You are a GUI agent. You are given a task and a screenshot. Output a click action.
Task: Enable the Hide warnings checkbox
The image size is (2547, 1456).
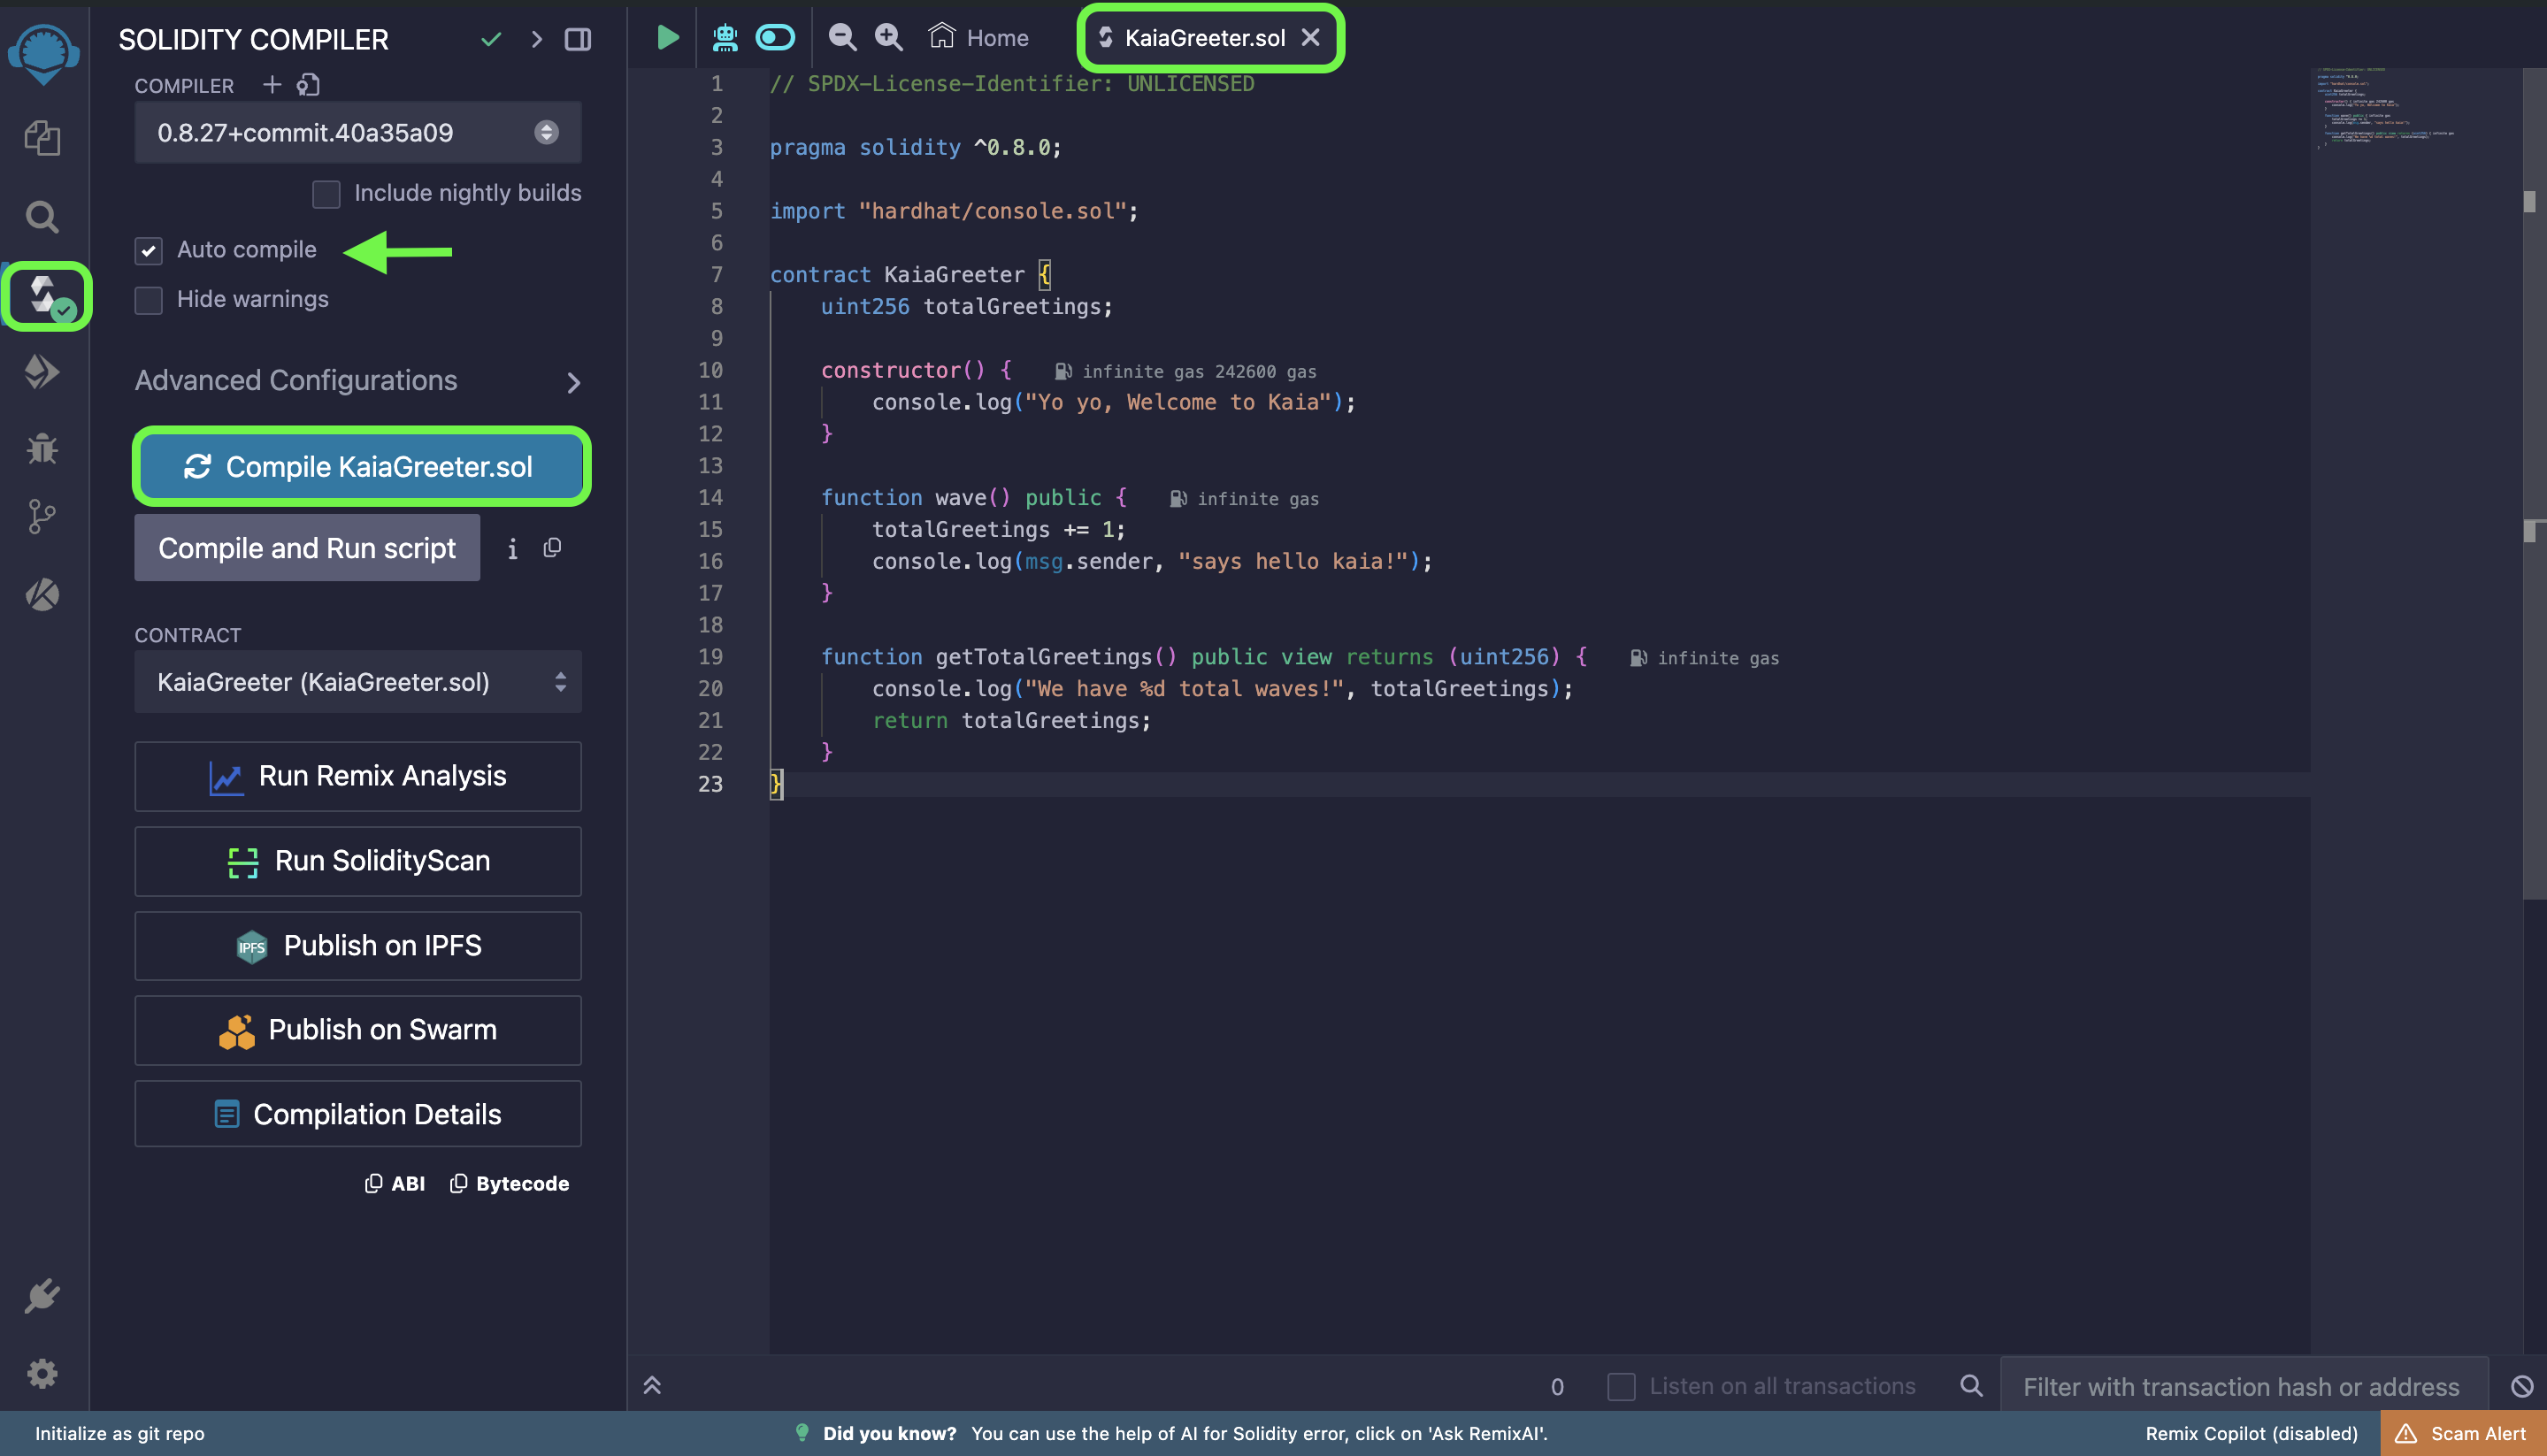tap(149, 300)
